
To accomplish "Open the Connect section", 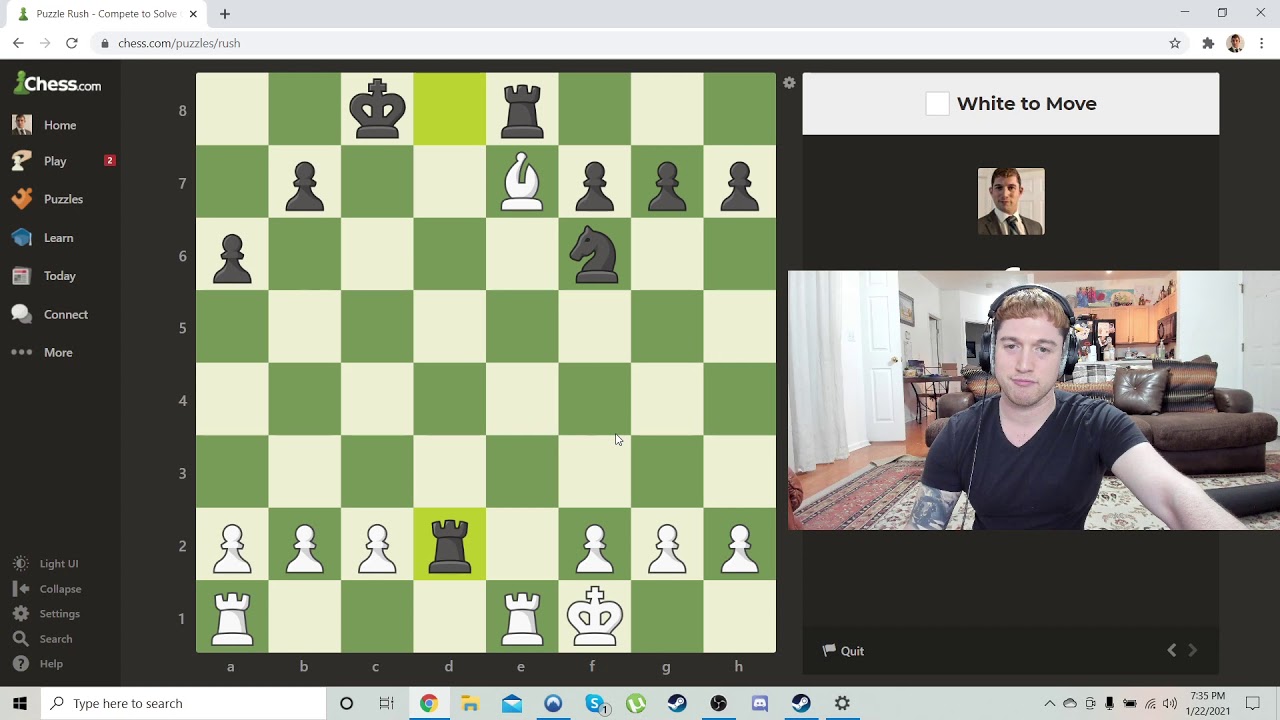I will pyautogui.click(x=65, y=314).
